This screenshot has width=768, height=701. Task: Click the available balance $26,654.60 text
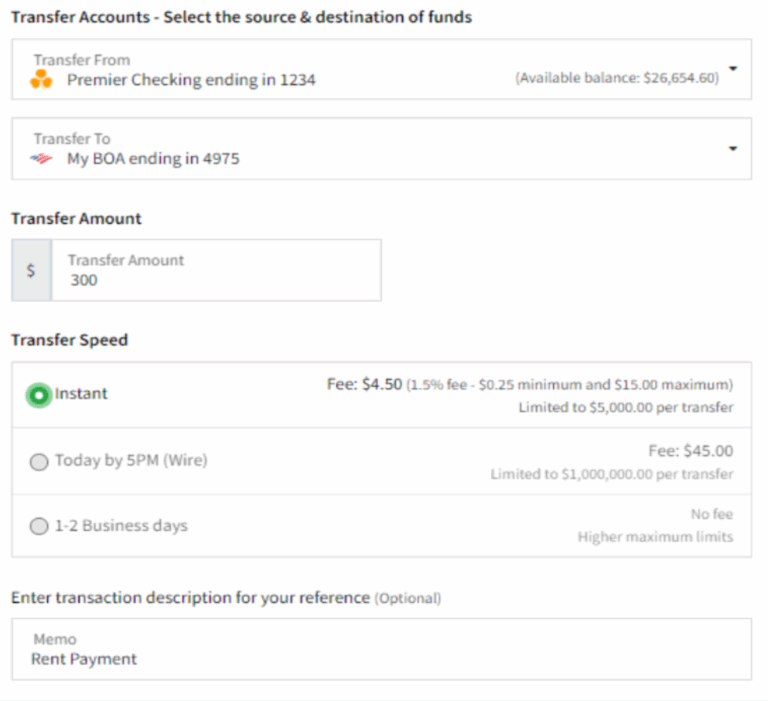[617, 79]
